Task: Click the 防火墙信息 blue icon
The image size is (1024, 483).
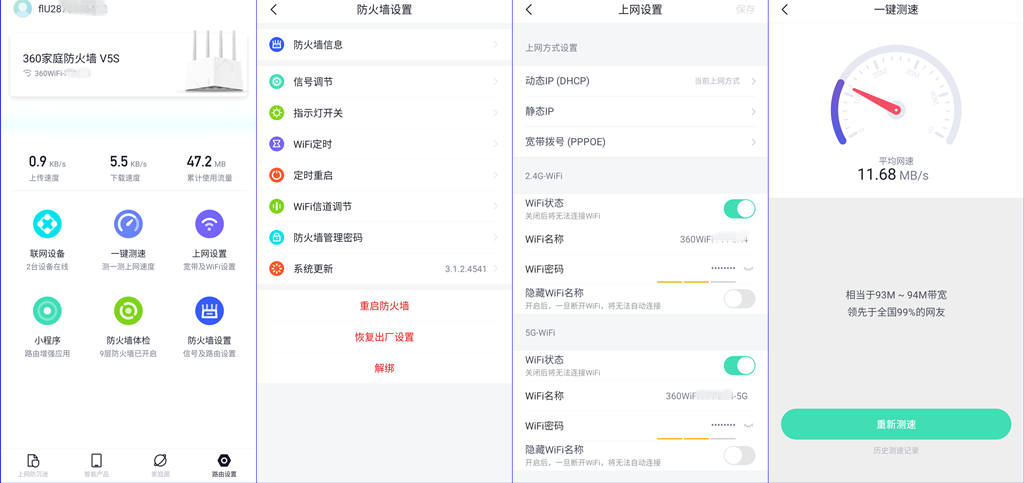Action: [x=277, y=44]
